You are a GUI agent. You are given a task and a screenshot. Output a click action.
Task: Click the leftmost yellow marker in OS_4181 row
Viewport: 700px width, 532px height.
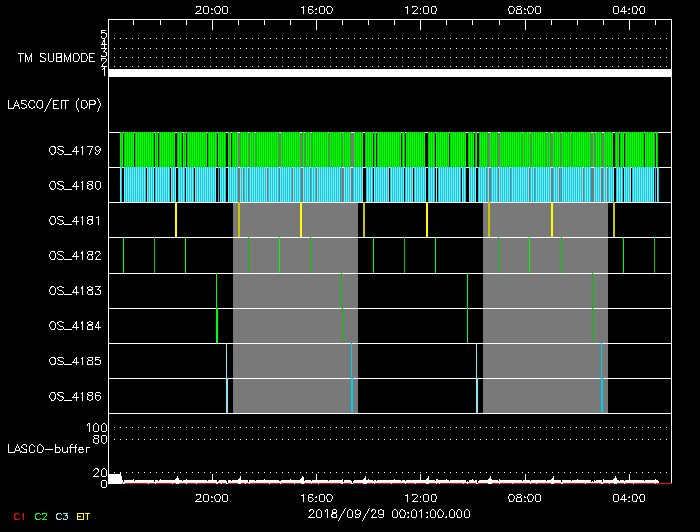click(x=176, y=220)
